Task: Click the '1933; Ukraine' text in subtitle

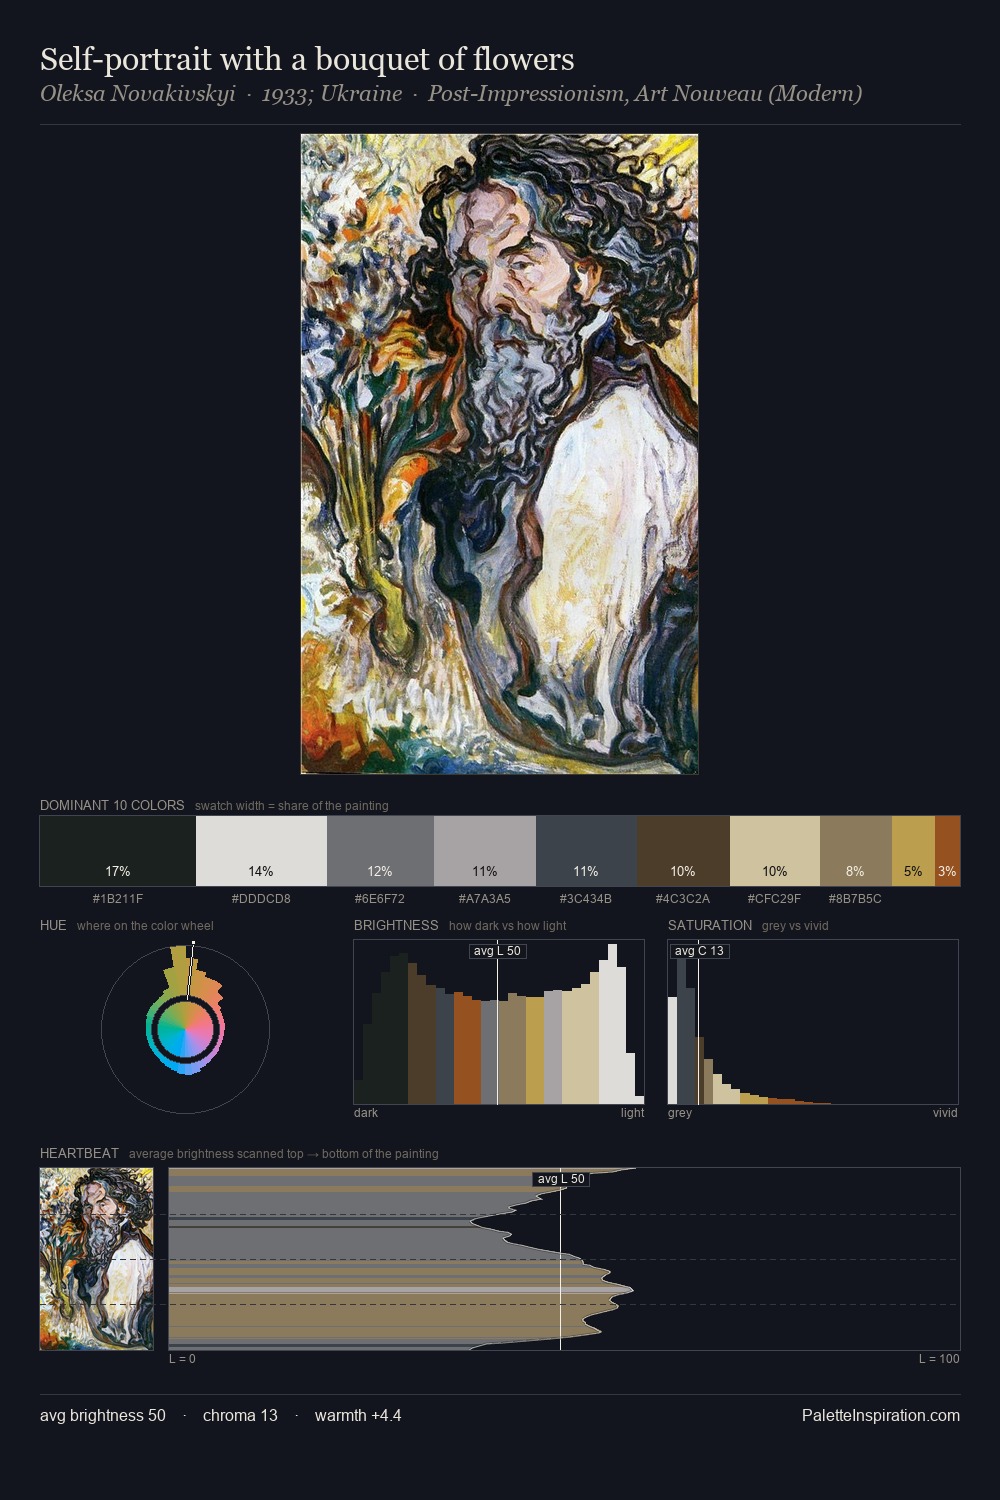Action: [331, 94]
